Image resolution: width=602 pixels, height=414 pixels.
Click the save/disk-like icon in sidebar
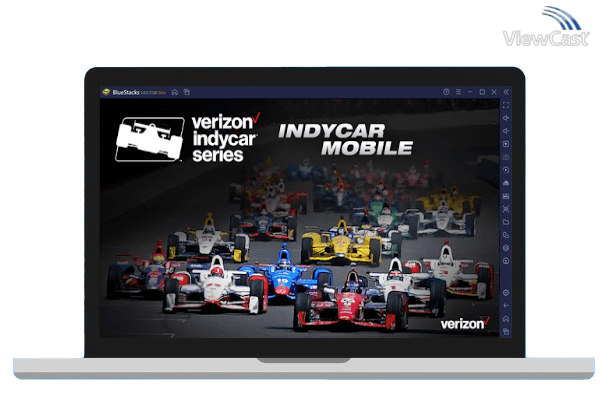click(506, 196)
